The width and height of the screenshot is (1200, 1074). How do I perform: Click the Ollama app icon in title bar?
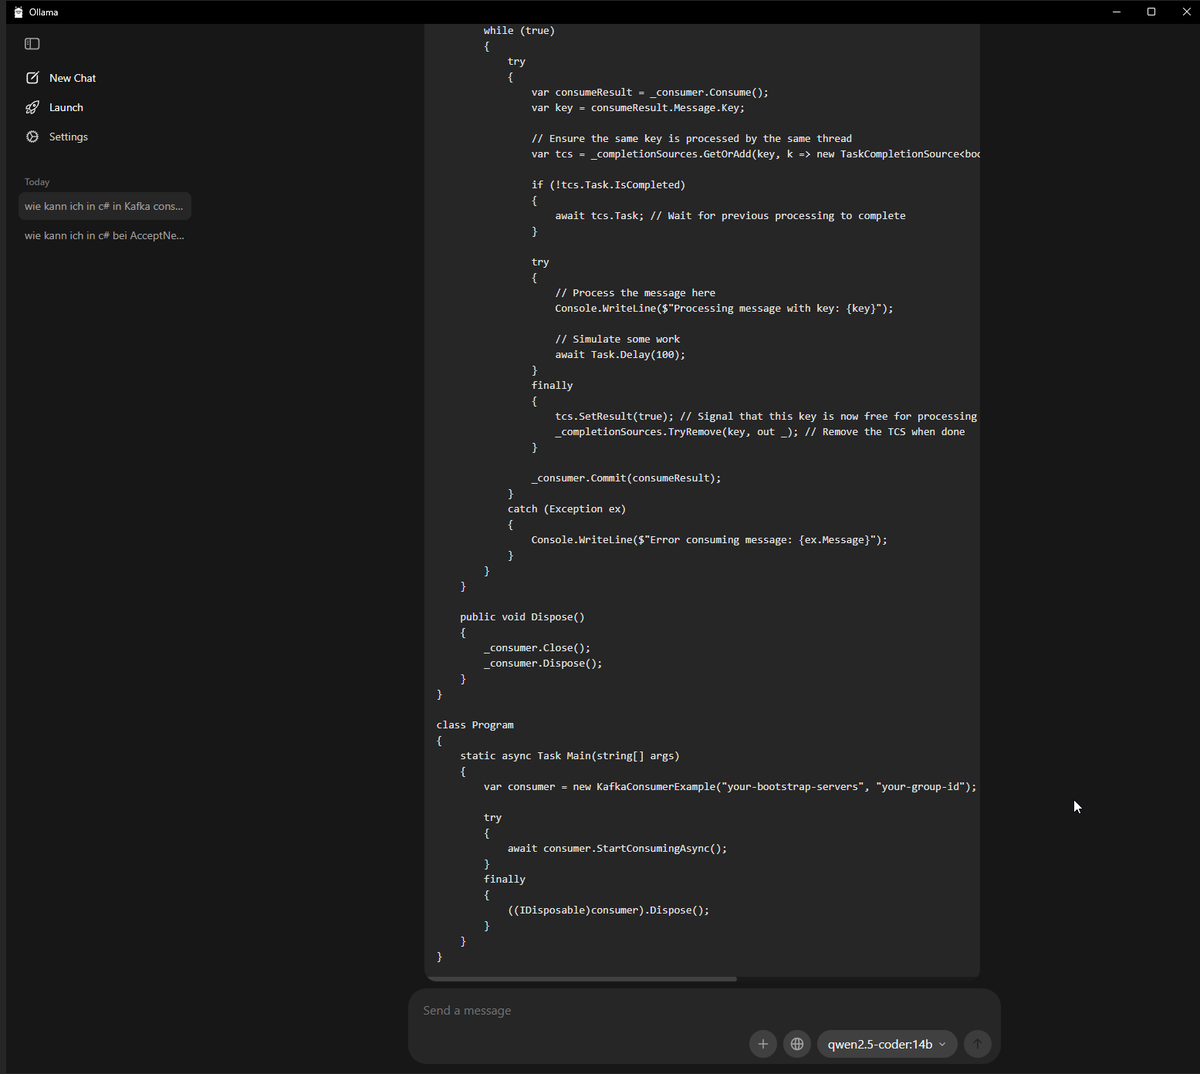tap(18, 12)
